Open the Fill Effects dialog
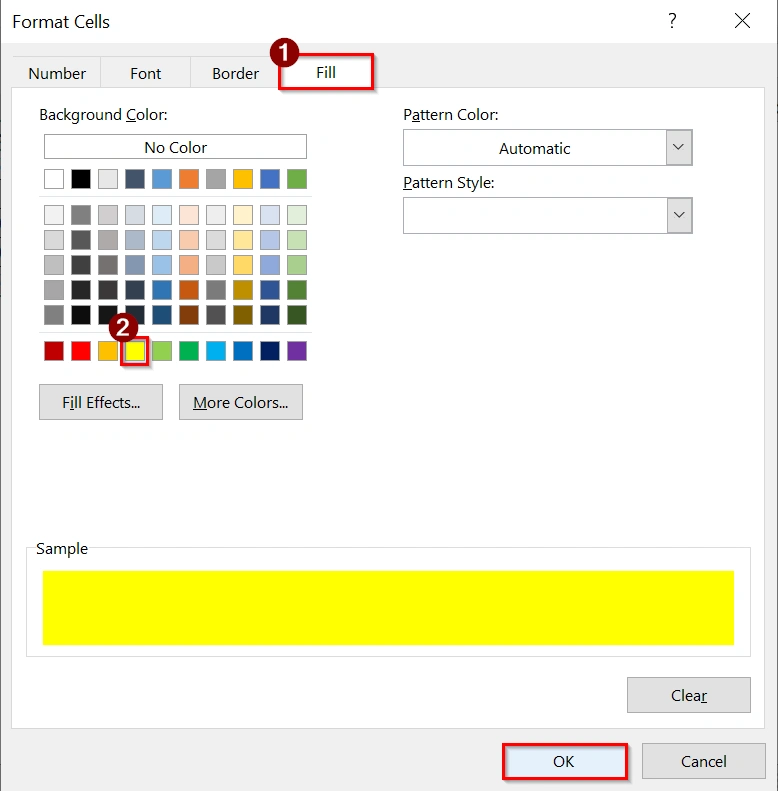 coord(101,402)
